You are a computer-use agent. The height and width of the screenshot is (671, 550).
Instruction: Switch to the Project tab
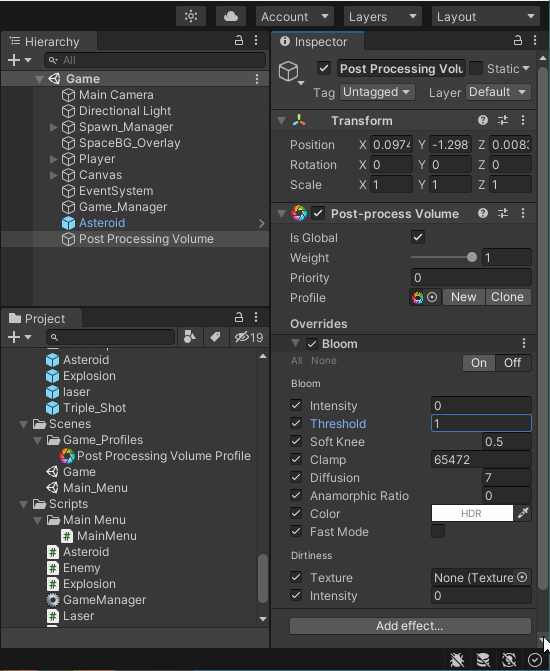pyautogui.click(x=42, y=318)
